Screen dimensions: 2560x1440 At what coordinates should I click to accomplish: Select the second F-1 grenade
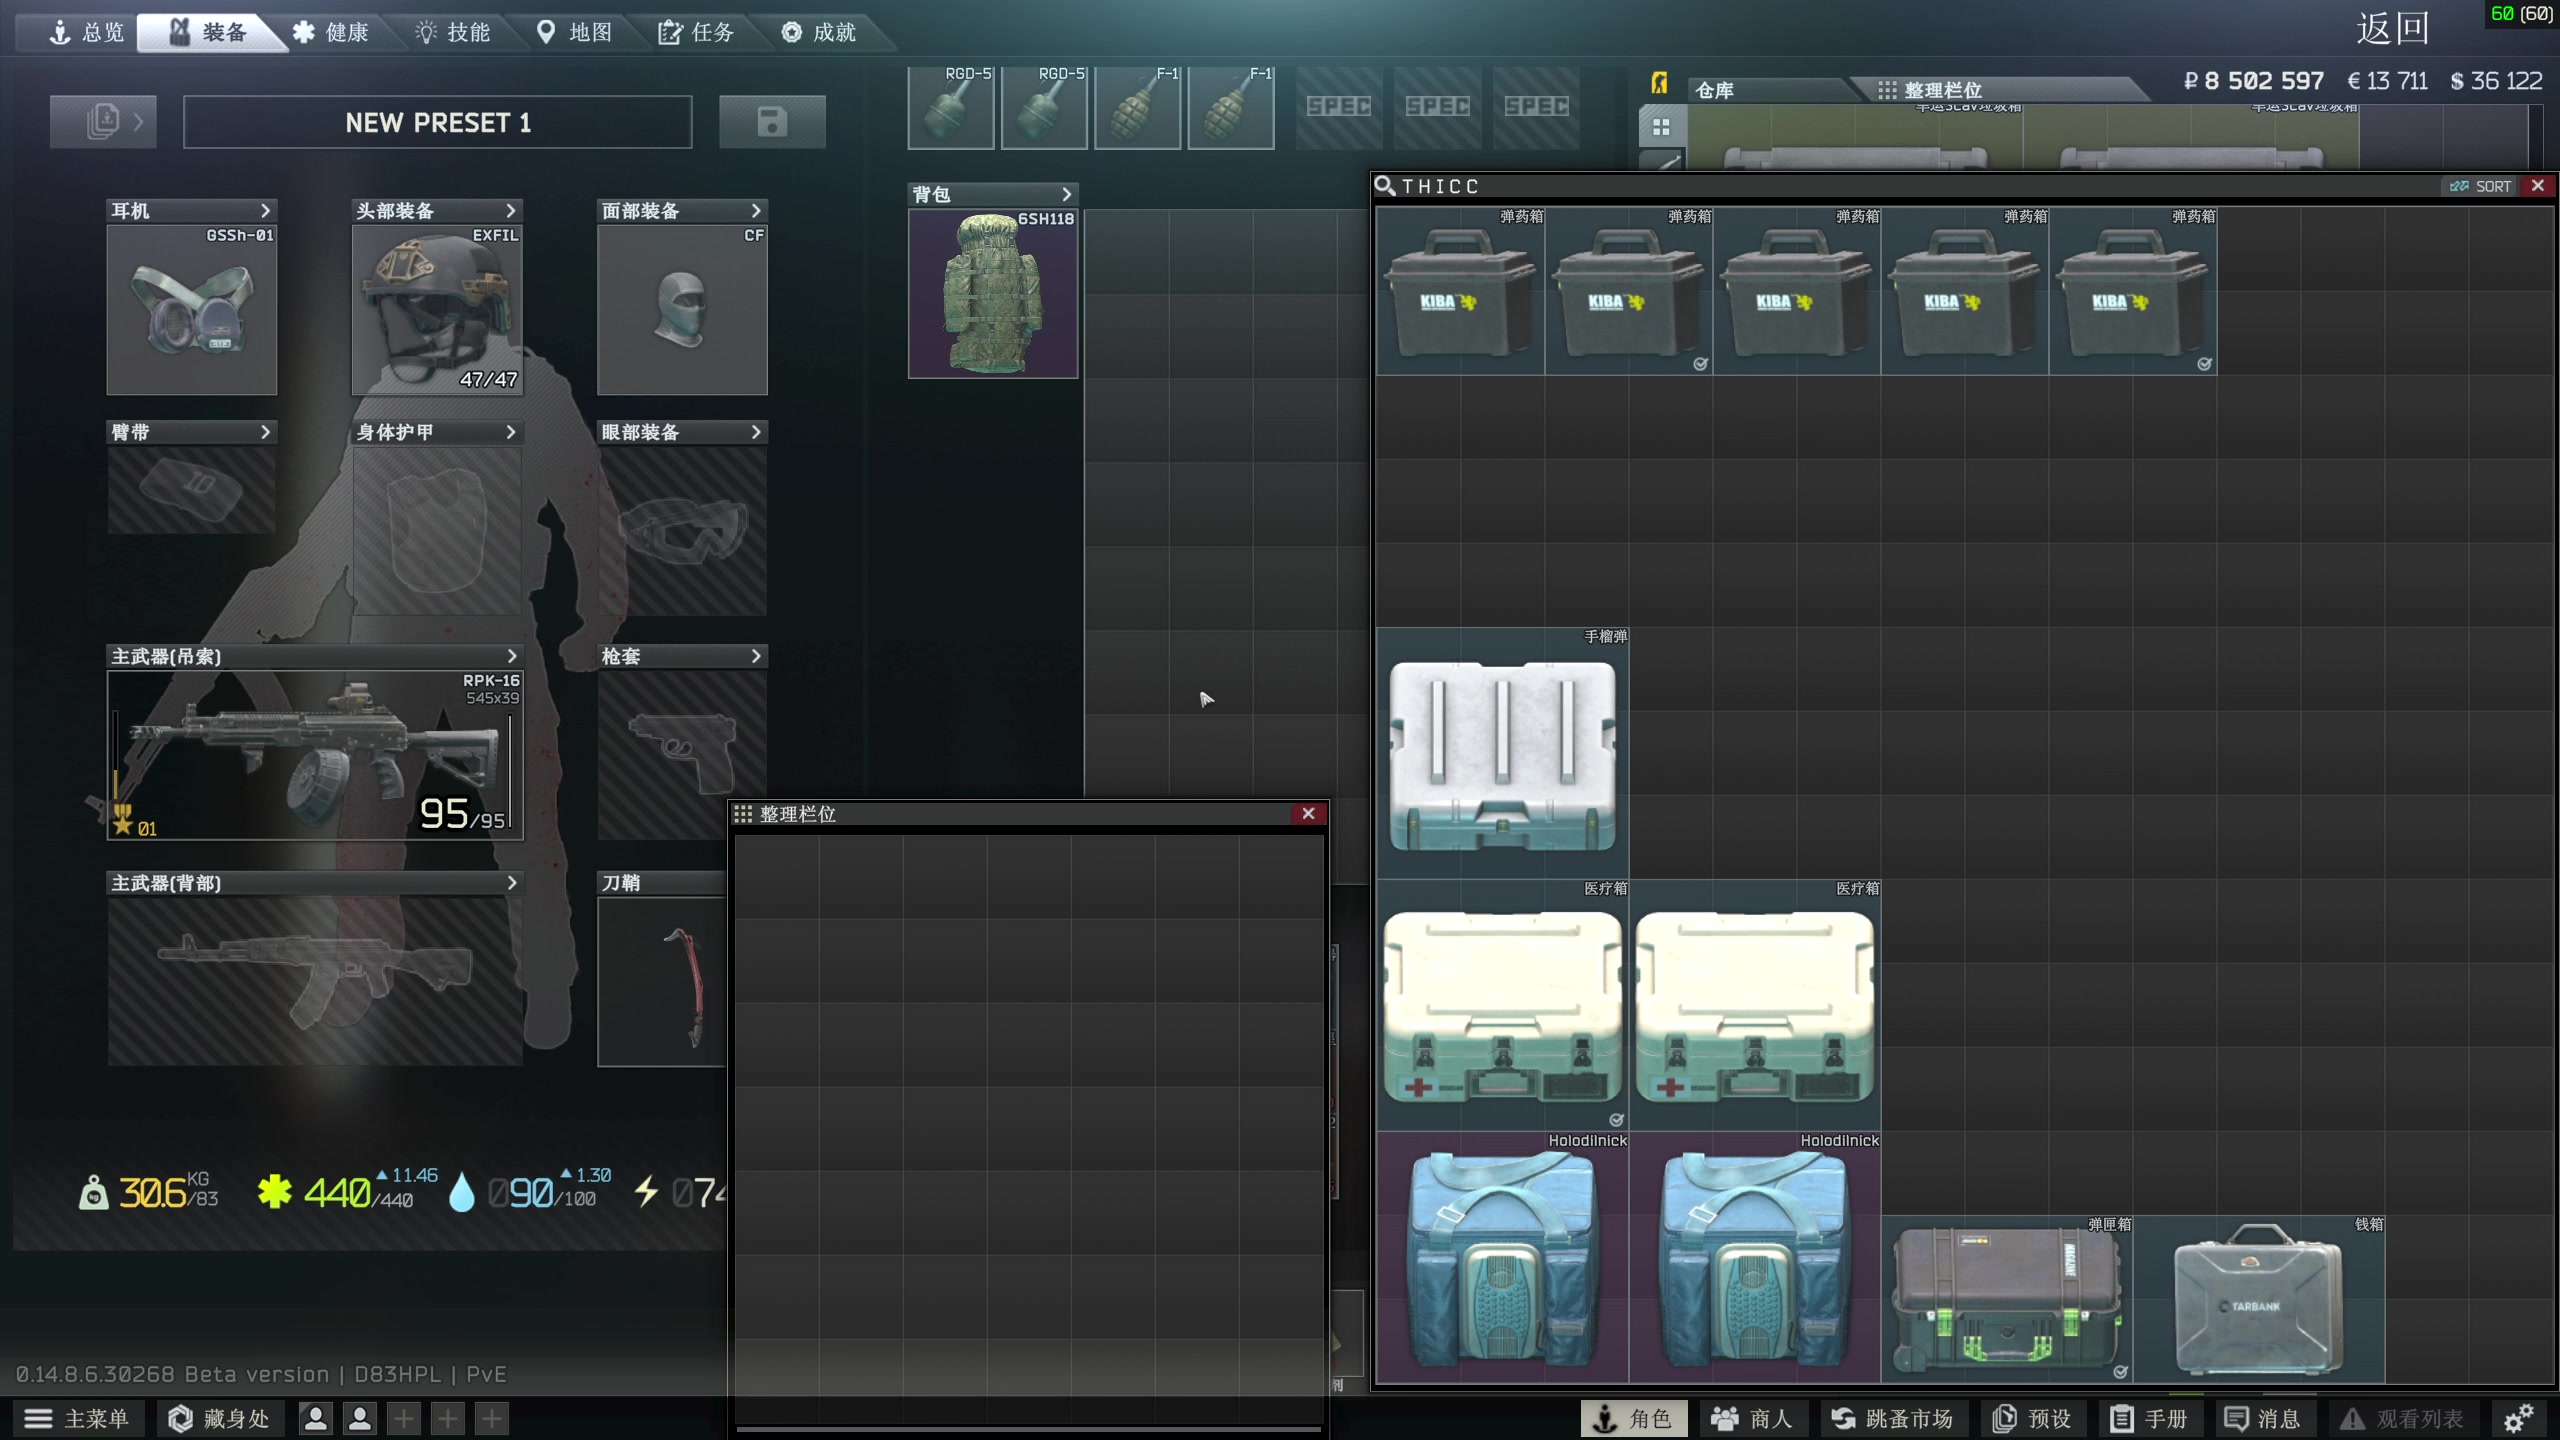pos(1231,108)
